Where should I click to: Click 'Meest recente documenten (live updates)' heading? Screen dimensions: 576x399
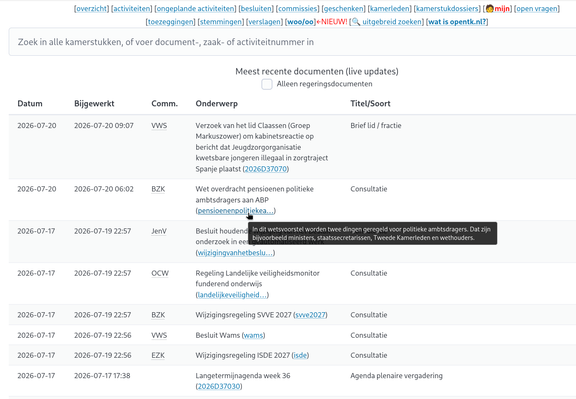point(317,71)
